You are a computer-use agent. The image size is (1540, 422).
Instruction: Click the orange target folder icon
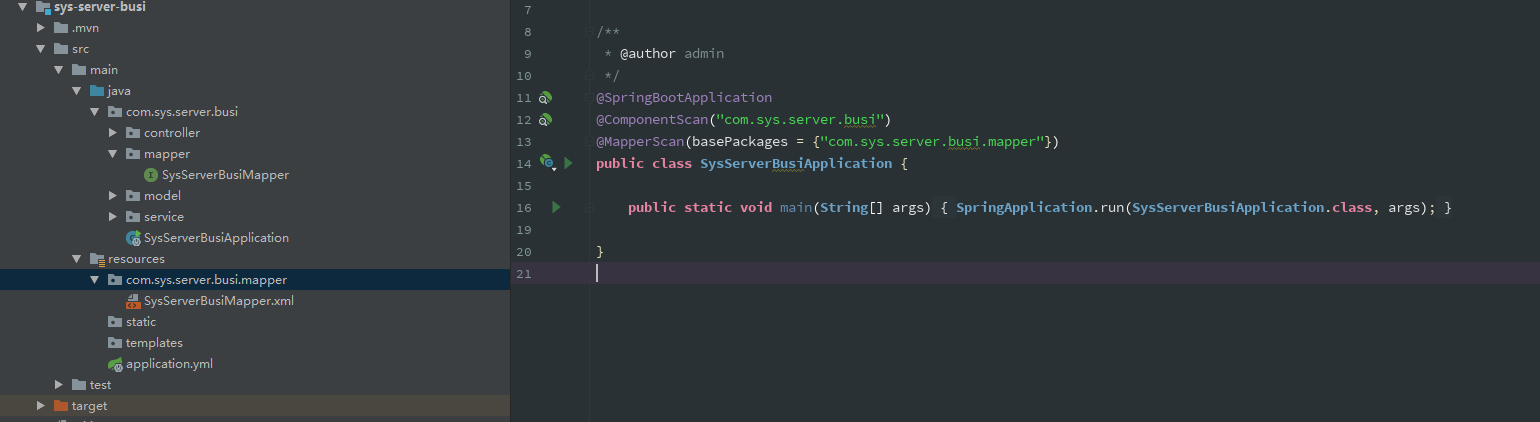(61, 406)
